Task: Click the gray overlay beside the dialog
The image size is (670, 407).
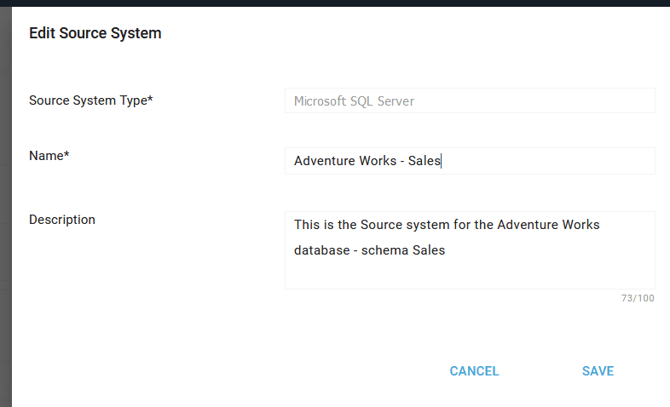Action: pyautogui.click(x=6, y=207)
